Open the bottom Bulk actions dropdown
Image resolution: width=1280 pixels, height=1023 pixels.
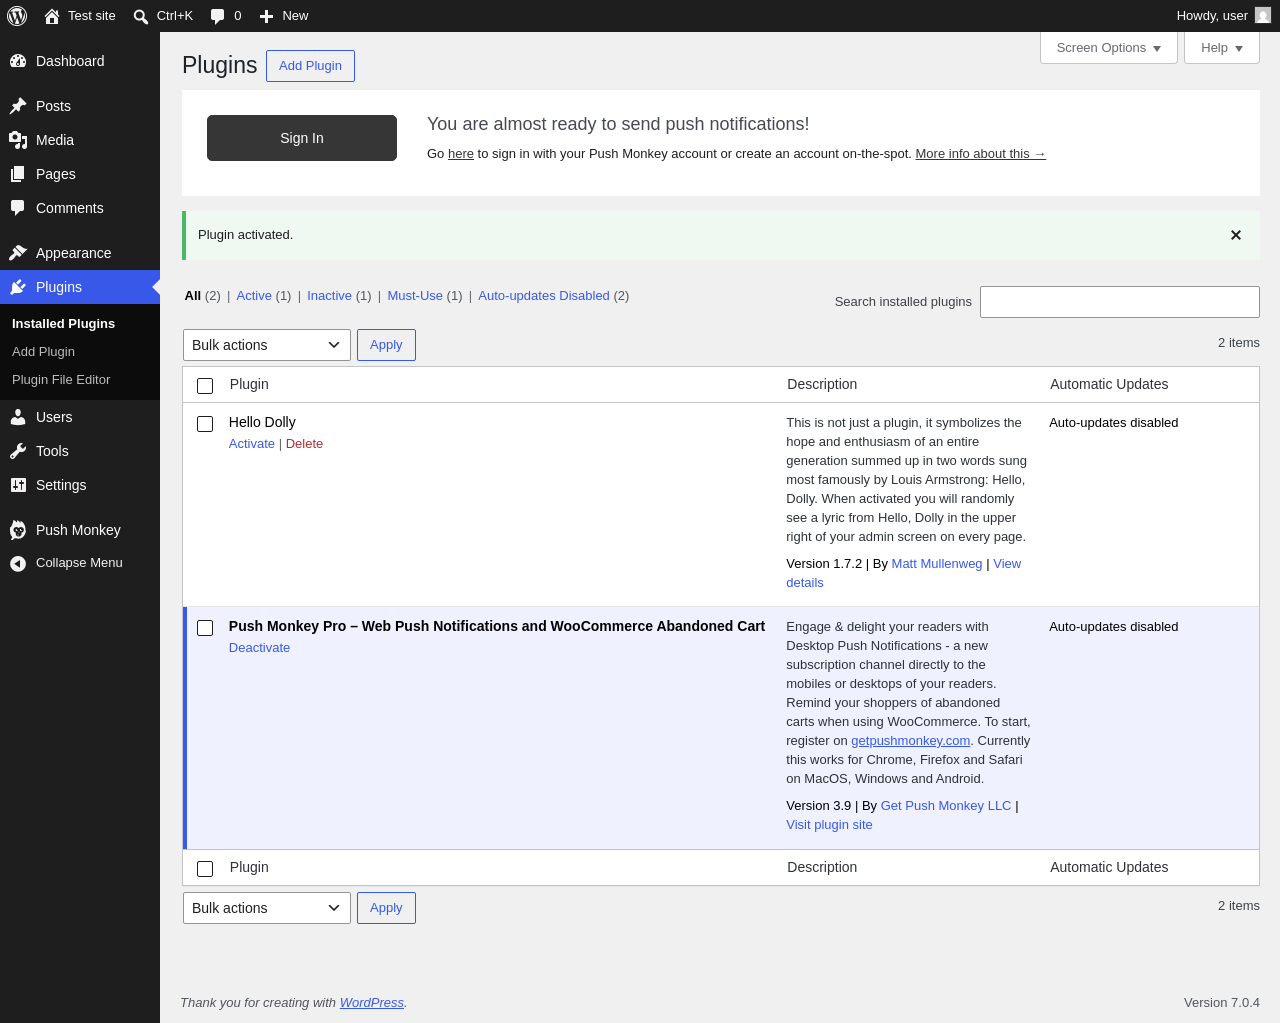[267, 908]
